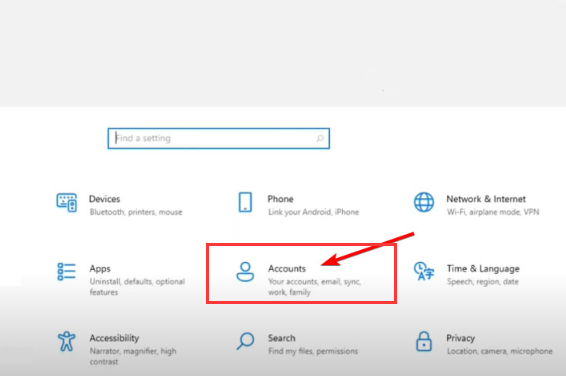Click the Accounts person icon

245,272
